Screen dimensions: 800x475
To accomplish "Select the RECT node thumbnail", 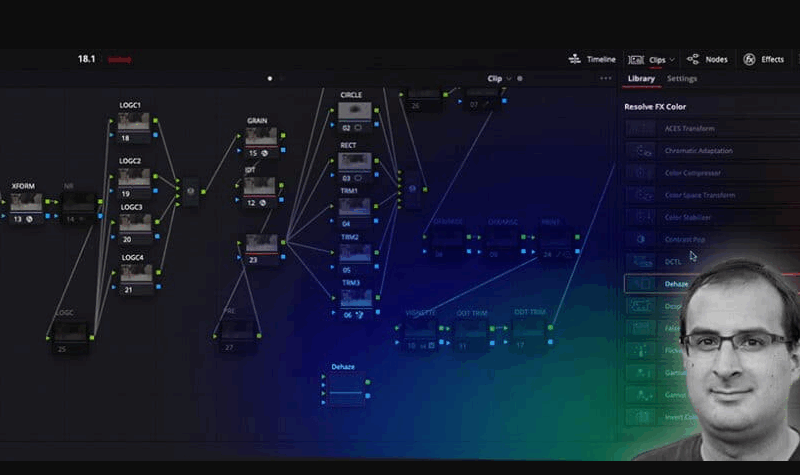I will coord(355,162).
